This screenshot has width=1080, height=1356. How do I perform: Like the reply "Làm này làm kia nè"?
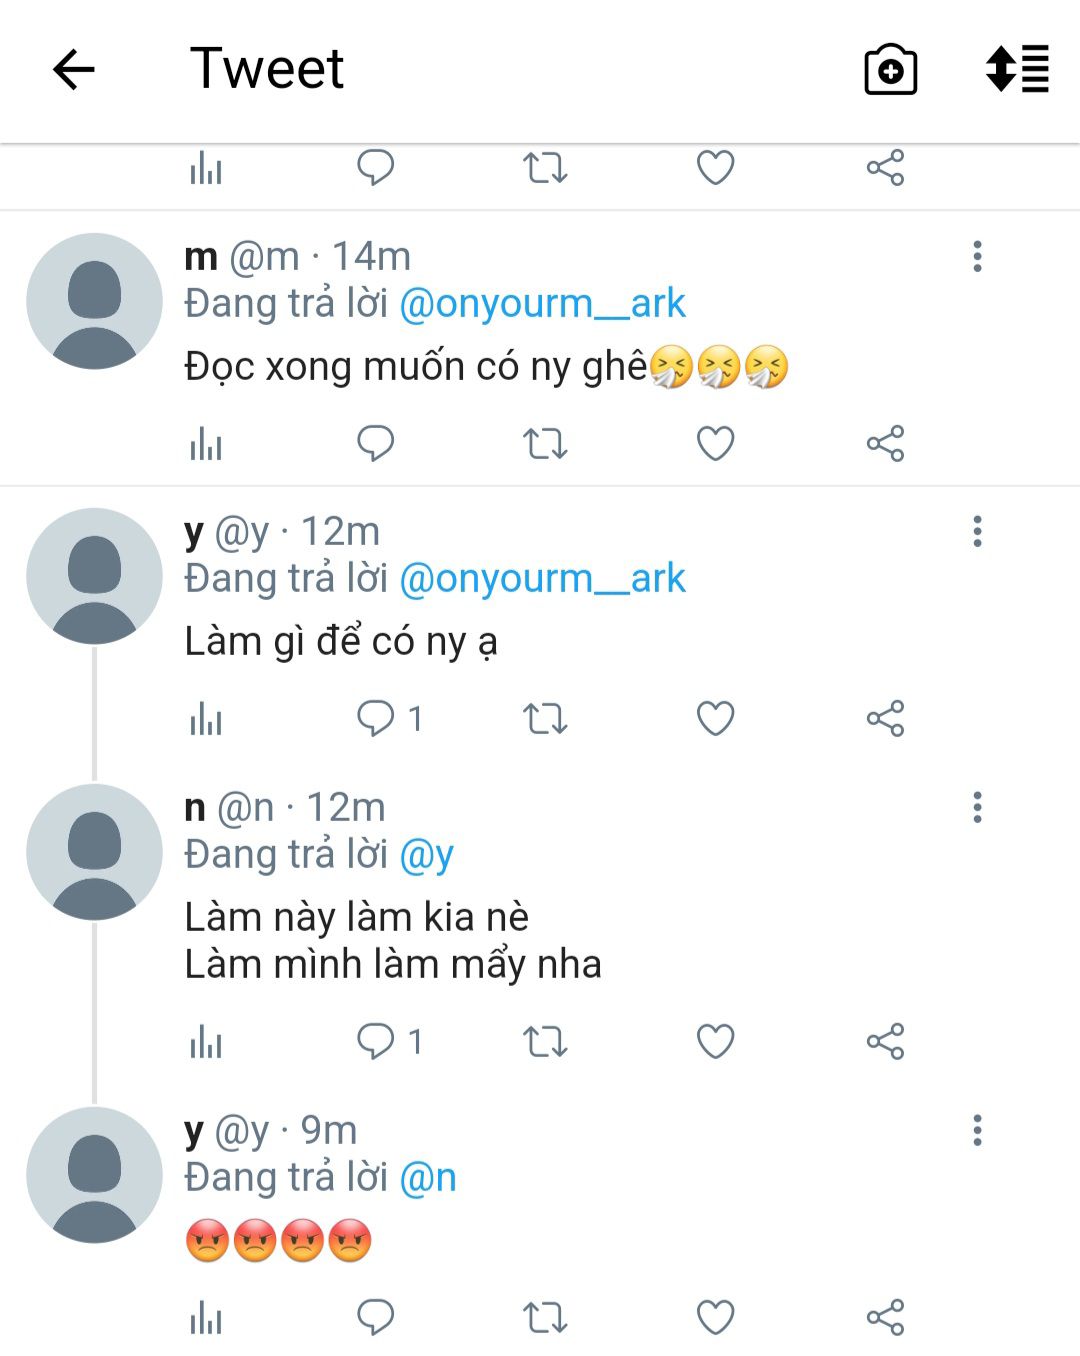click(715, 1041)
